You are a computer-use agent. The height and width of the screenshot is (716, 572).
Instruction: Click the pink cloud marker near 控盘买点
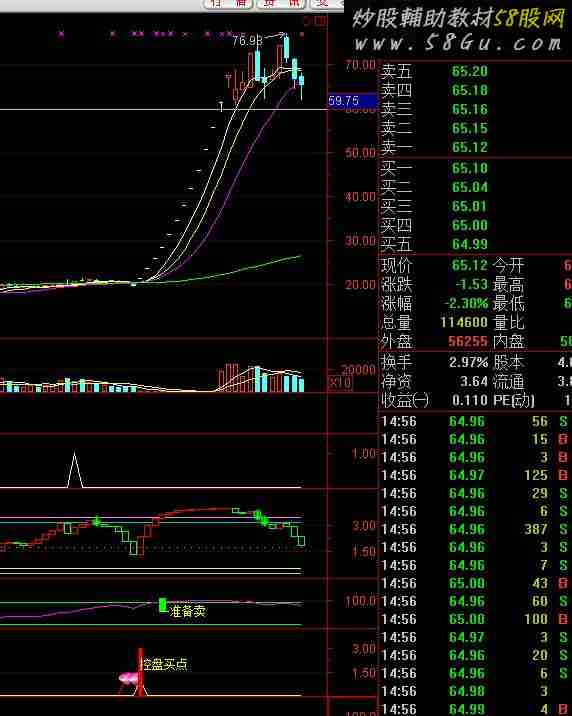(128, 678)
